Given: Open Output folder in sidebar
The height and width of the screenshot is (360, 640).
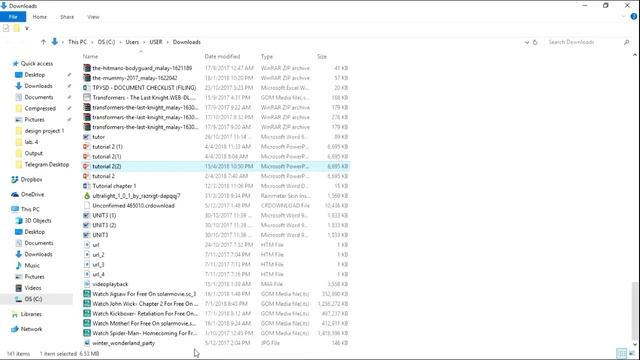Looking at the screenshot, I should pos(33,153).
